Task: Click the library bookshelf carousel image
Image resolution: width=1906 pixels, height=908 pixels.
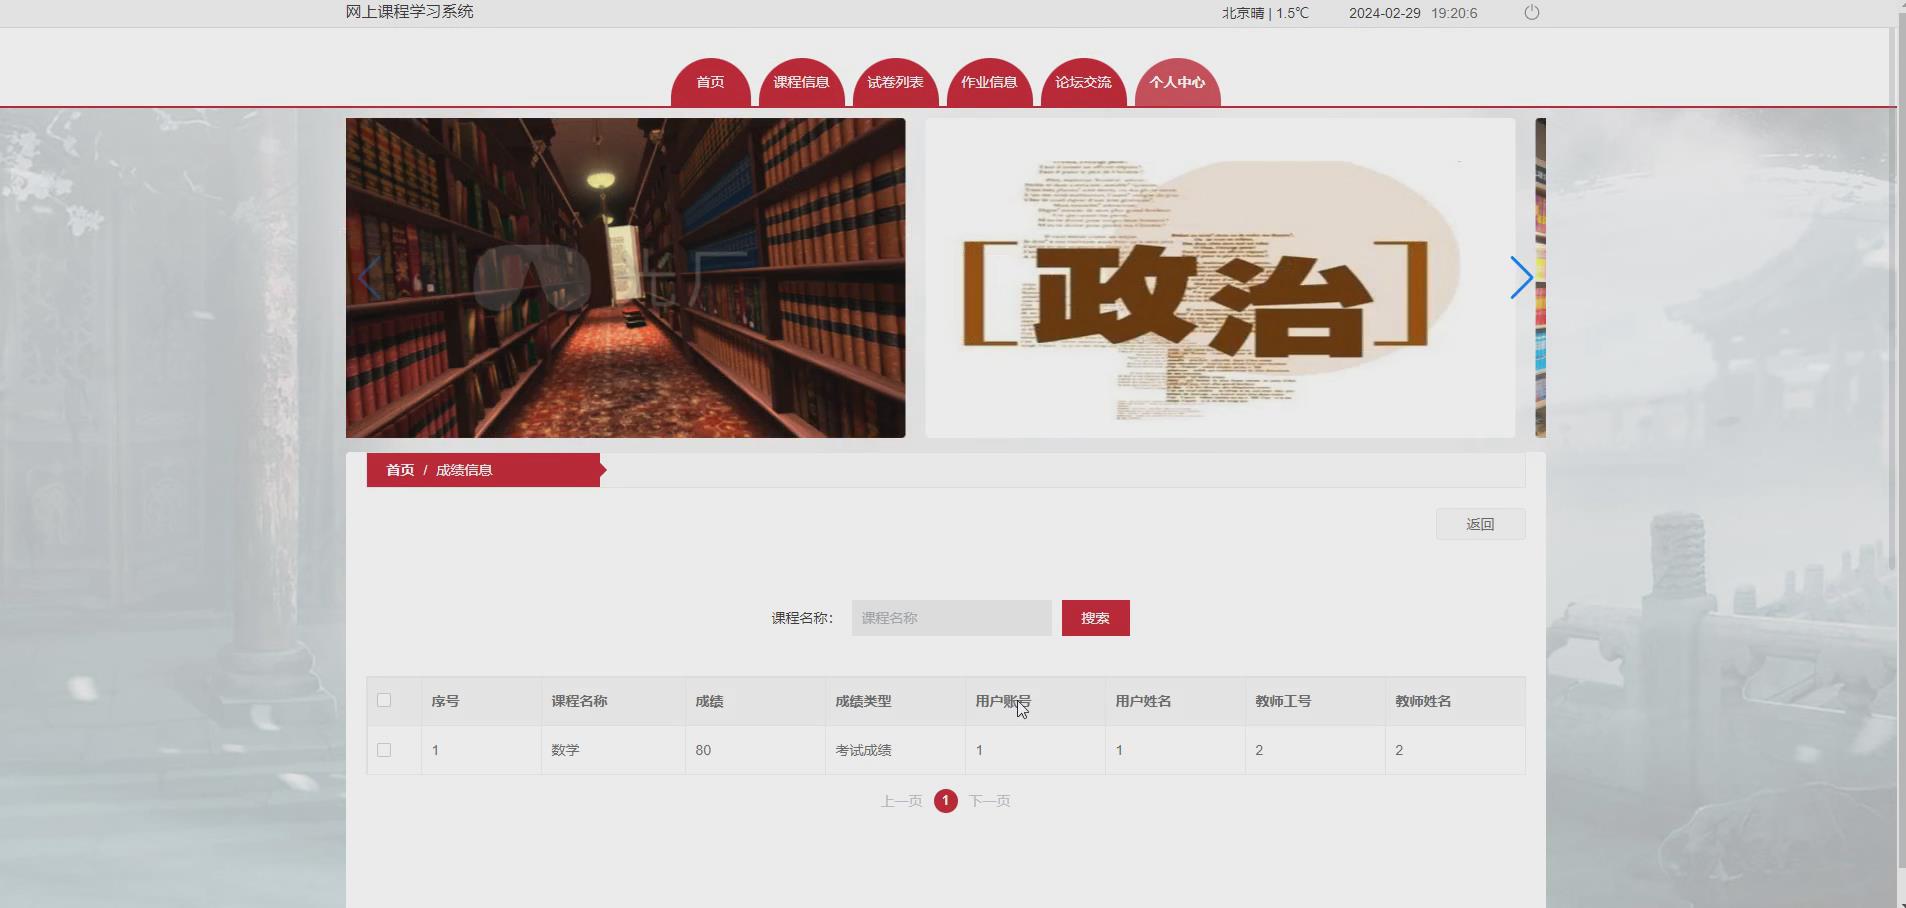Action: tap(625, 277)
